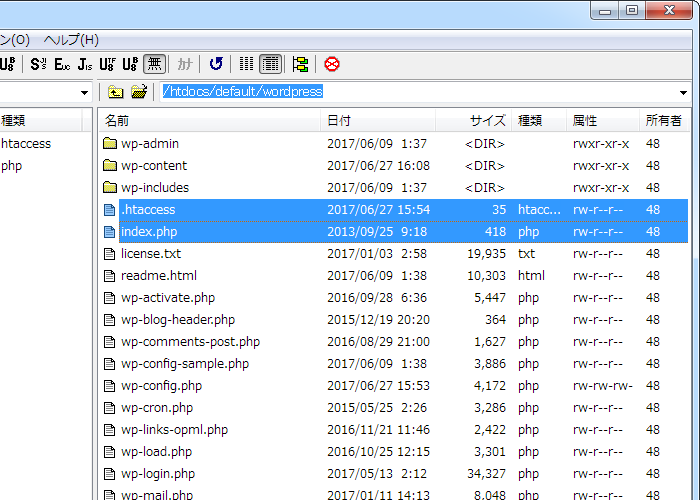Open the ヘルプ(H) help menu
The height and width of the screenshot is (500, 700).
71,40
